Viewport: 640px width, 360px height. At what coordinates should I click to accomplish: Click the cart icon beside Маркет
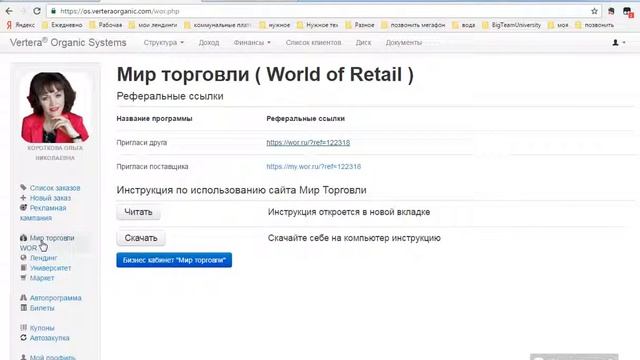[23, 278]
